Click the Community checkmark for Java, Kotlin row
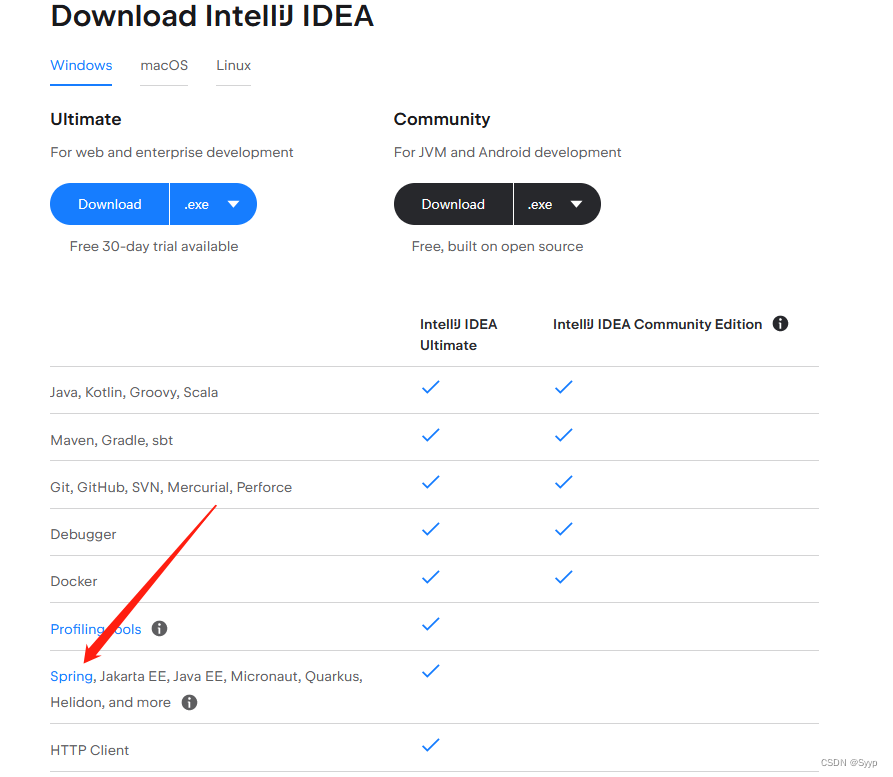 click(x=563, y=387)
